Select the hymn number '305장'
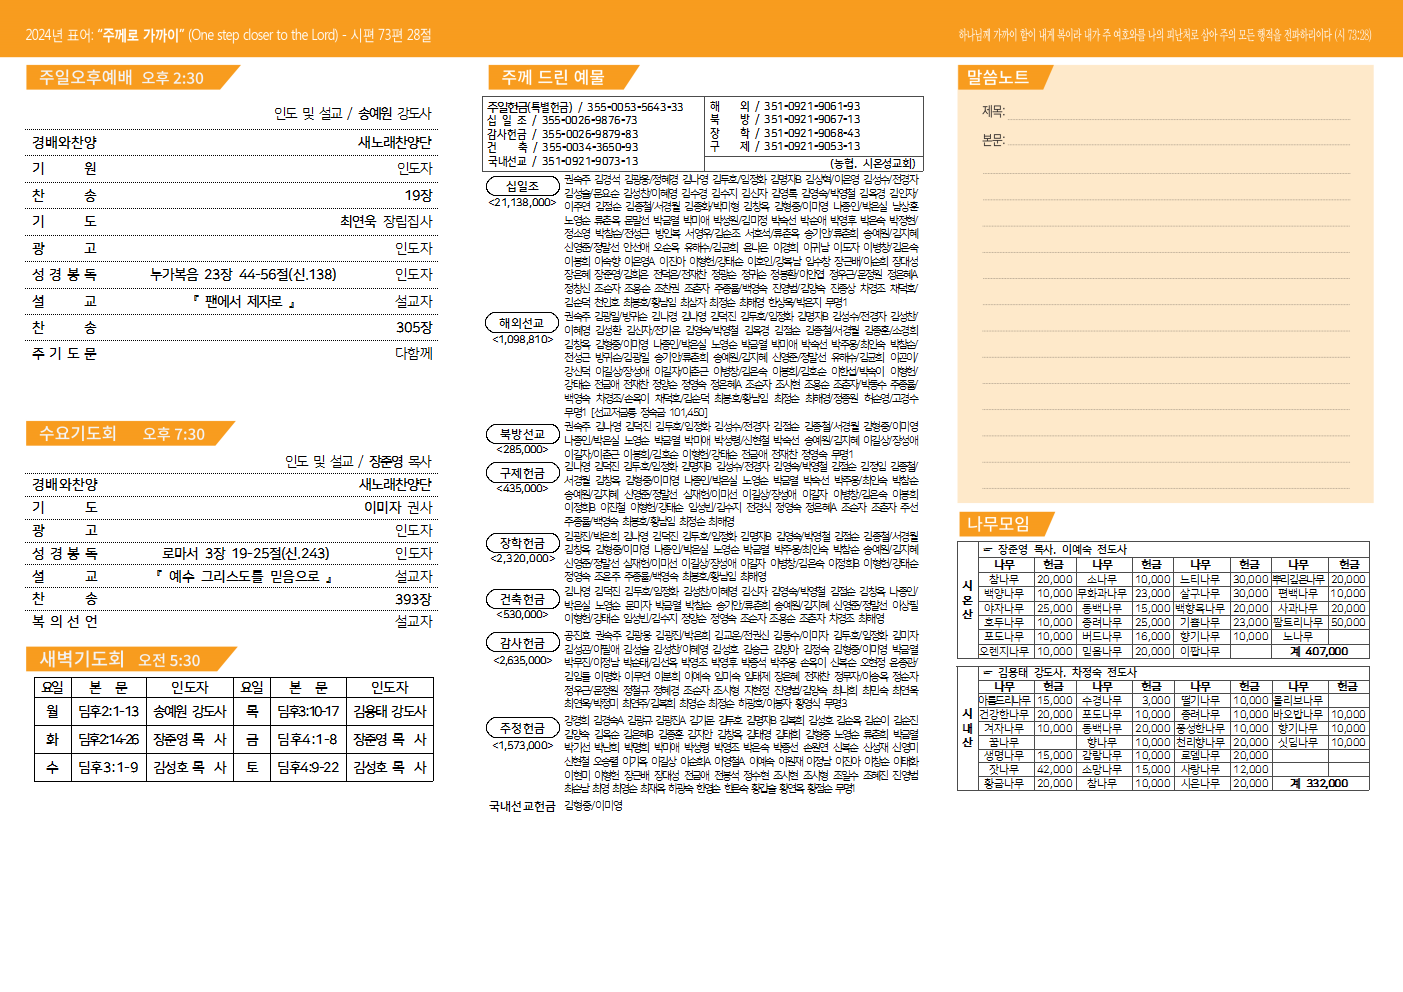 click(x=414, y=327)
